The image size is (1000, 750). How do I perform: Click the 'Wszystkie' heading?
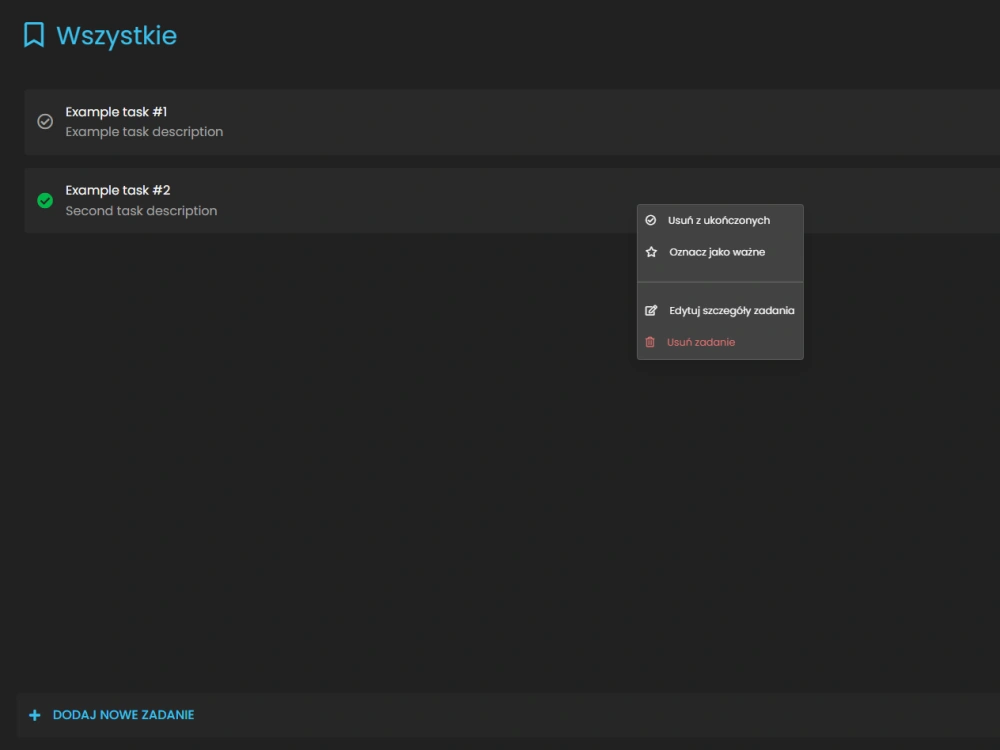117,35
